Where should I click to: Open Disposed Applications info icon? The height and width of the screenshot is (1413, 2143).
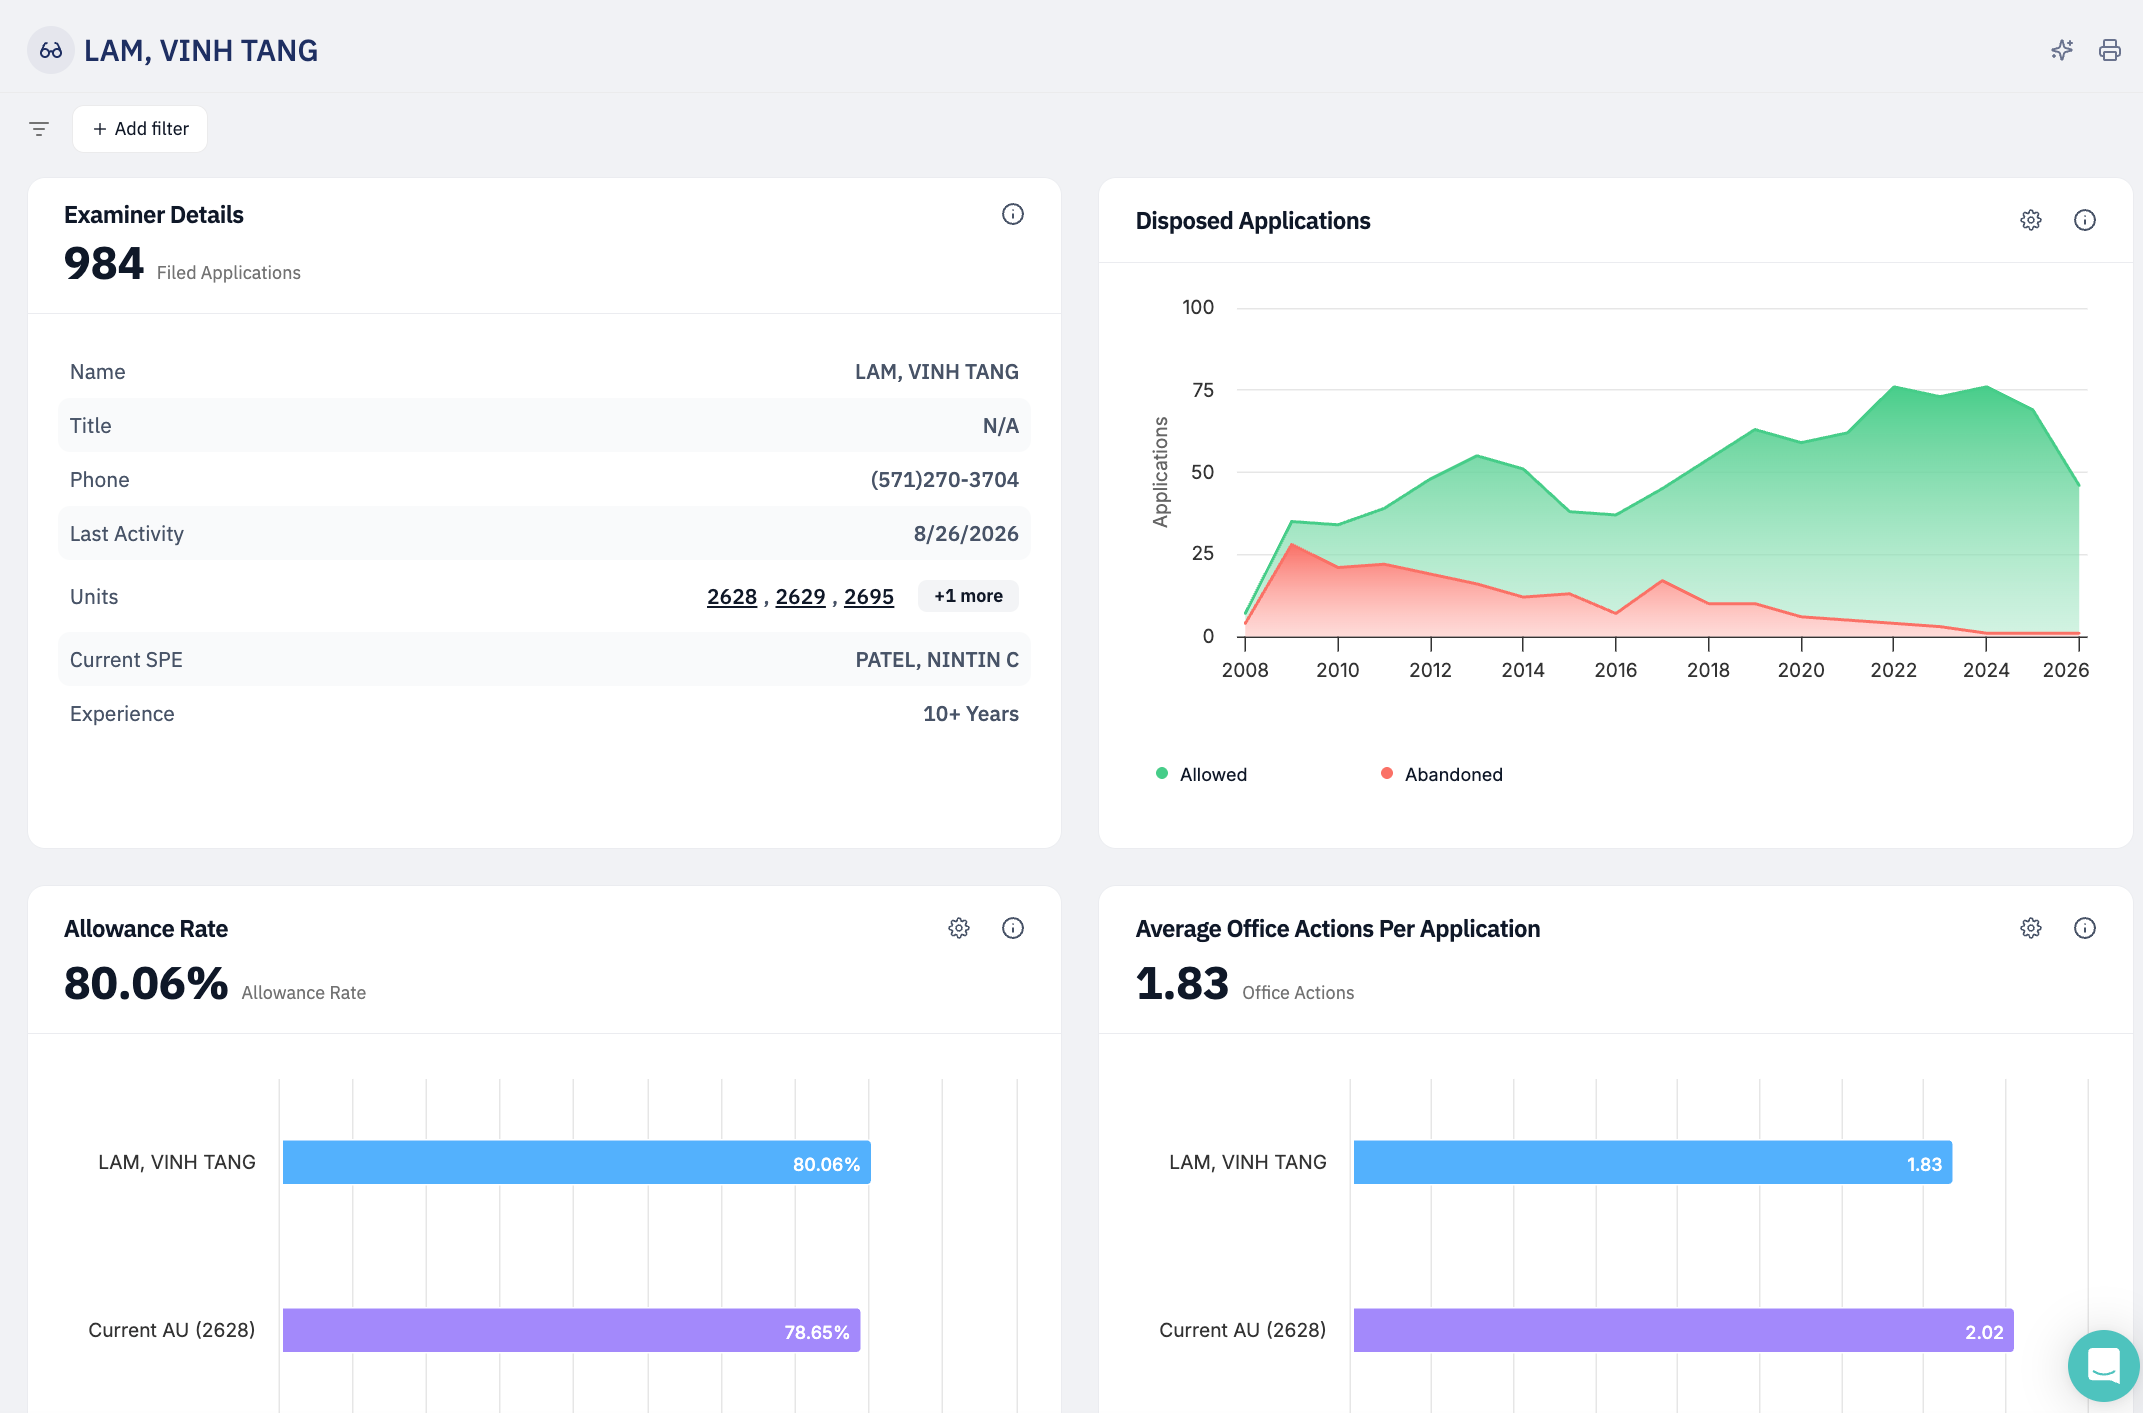tap(2085, 220)
